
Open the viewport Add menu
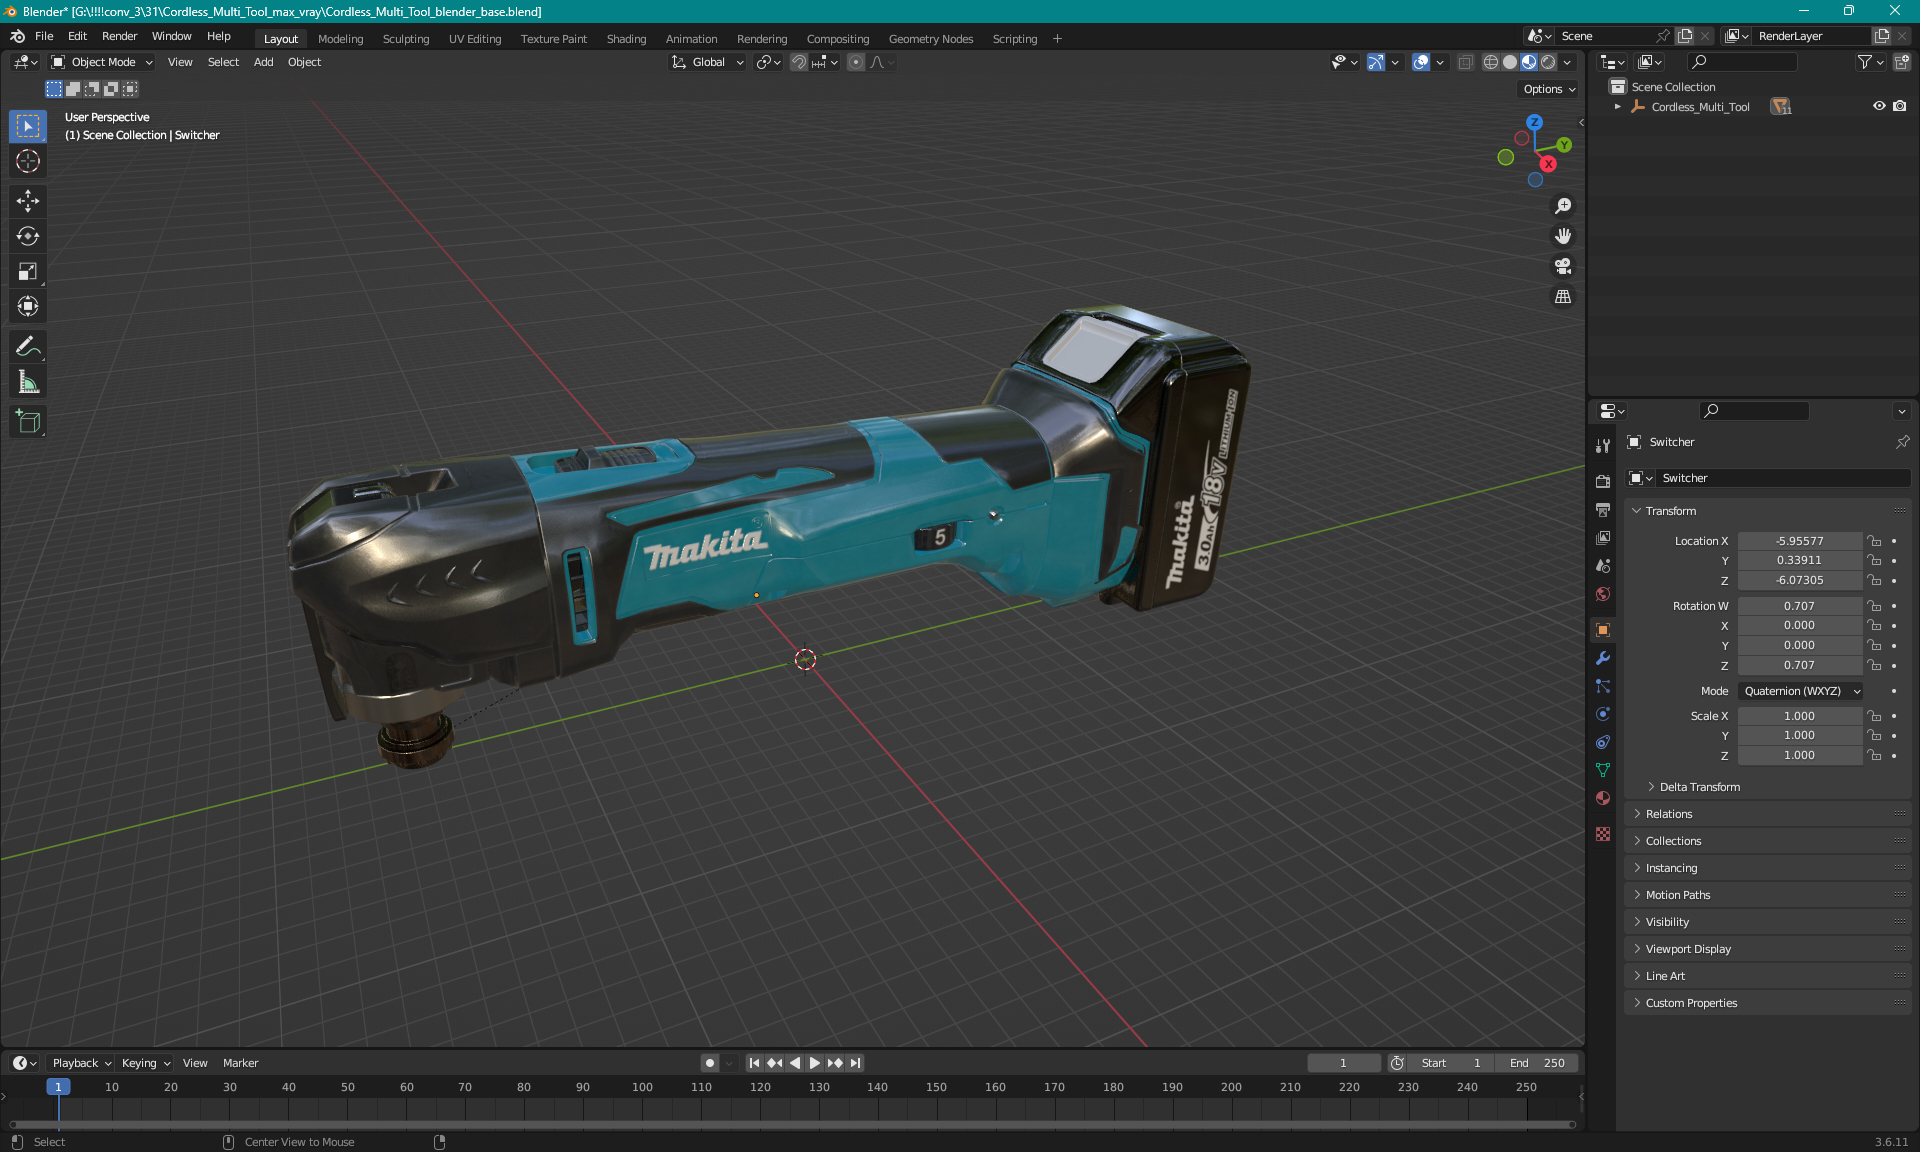(263, 62)
